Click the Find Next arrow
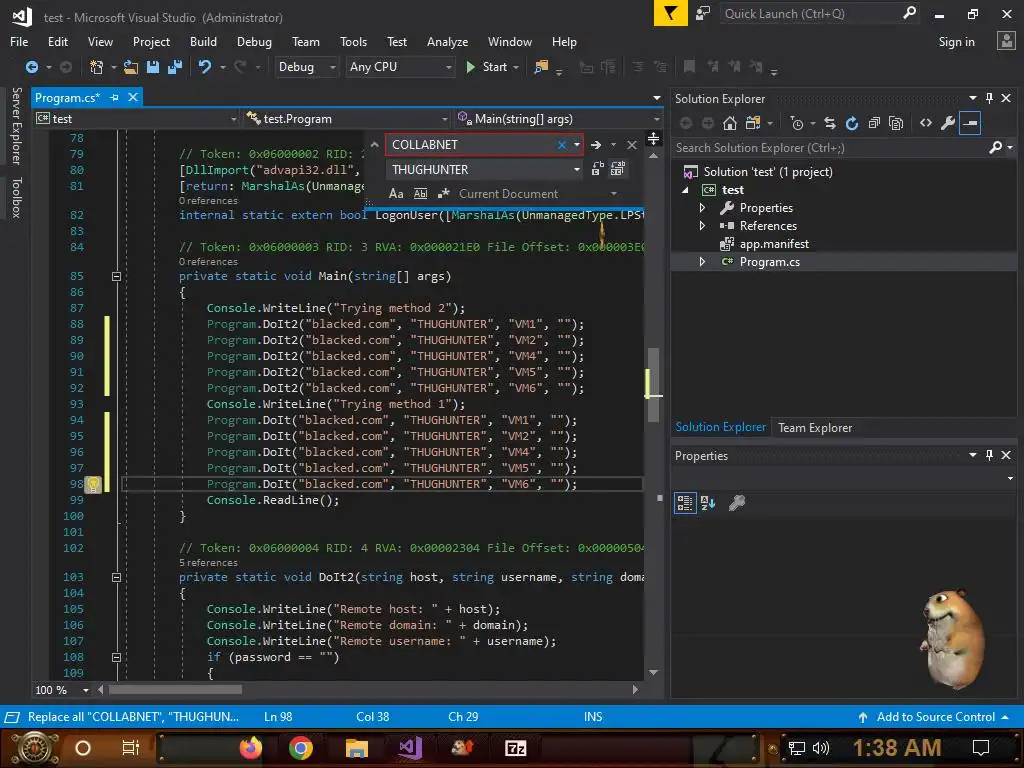 pos(596,144)
